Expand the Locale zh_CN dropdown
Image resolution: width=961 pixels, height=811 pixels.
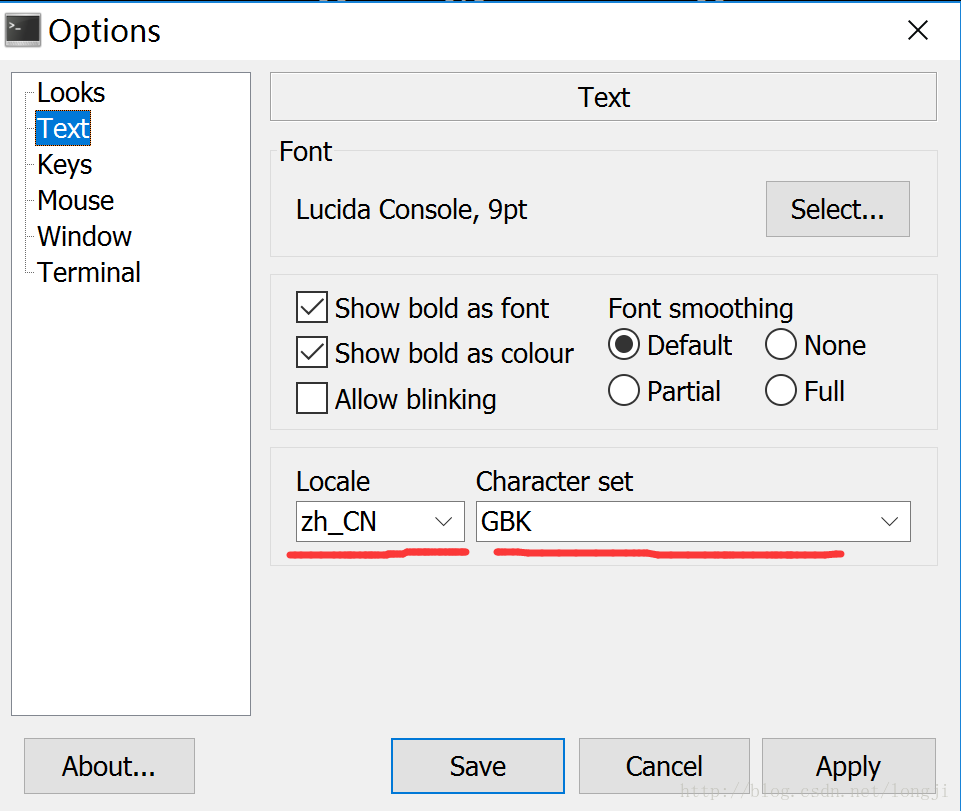point(380,522)
